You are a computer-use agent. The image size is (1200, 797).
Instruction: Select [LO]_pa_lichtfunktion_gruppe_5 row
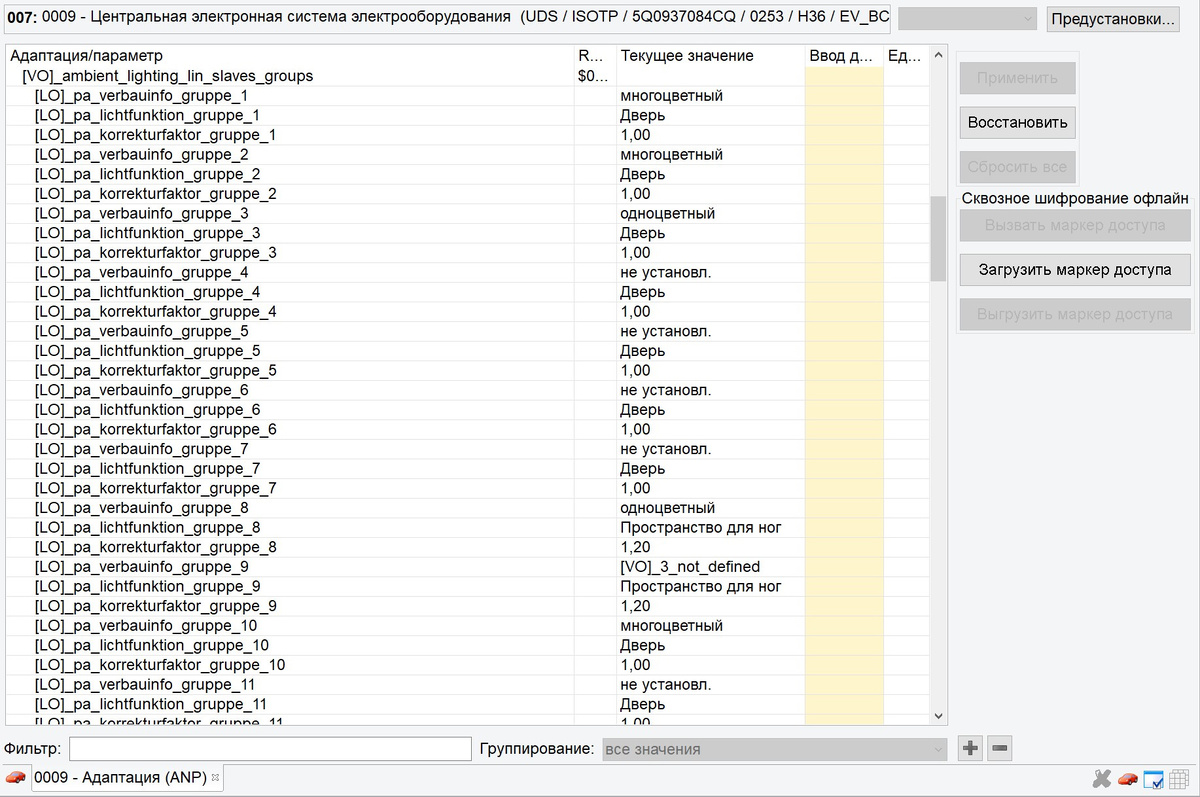coord(467,351)
